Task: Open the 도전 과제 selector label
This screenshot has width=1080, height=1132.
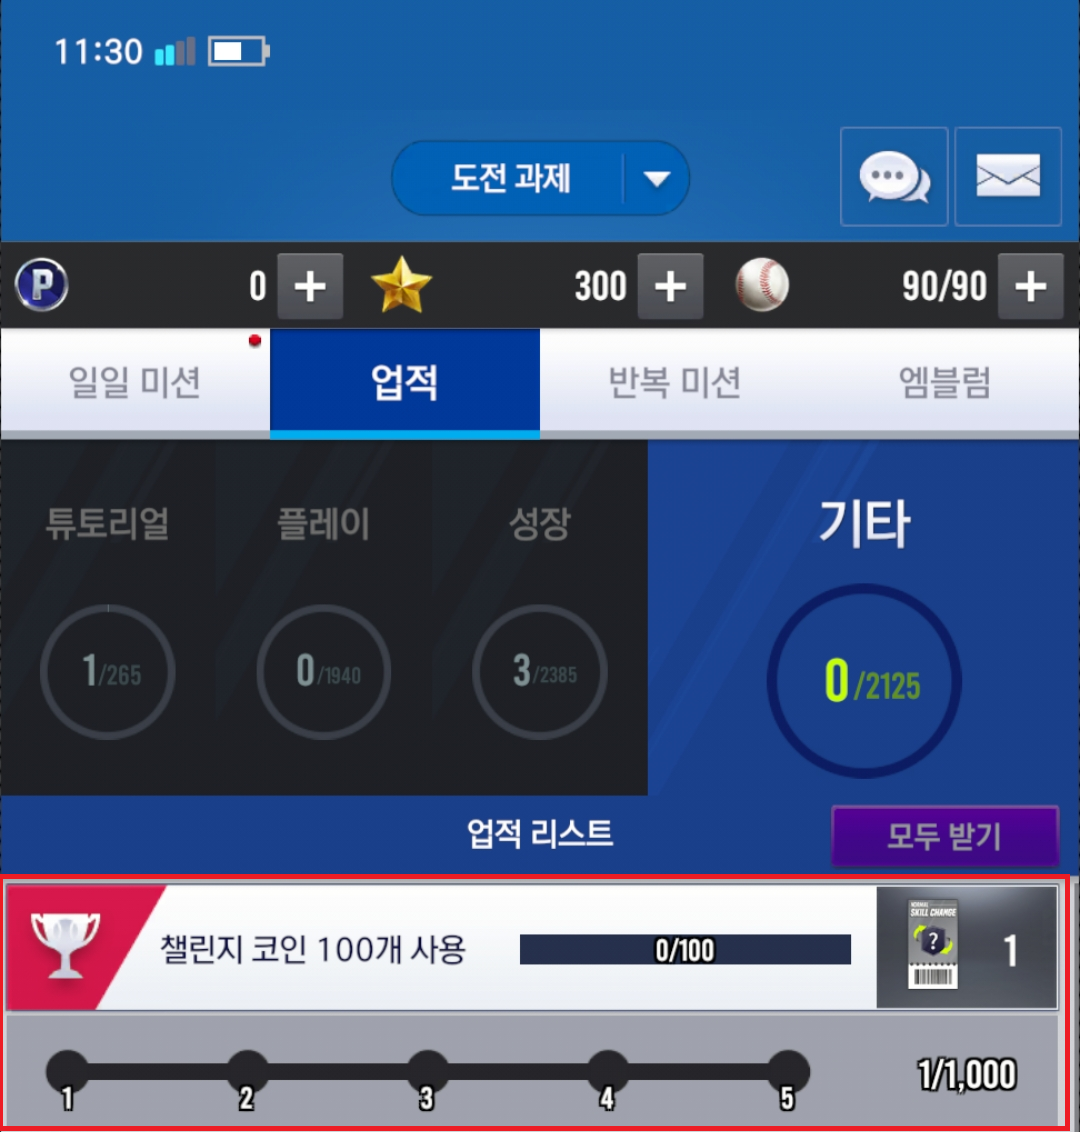Action: tap(510, 178)
